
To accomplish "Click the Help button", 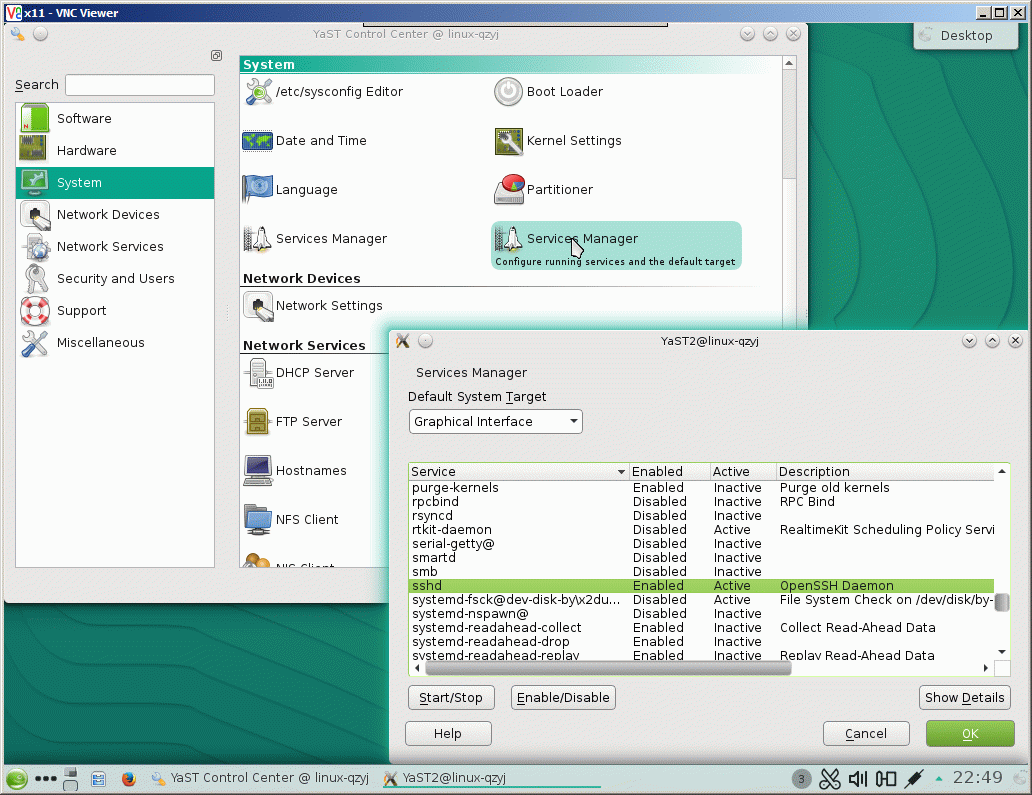I will click(448, 734).
